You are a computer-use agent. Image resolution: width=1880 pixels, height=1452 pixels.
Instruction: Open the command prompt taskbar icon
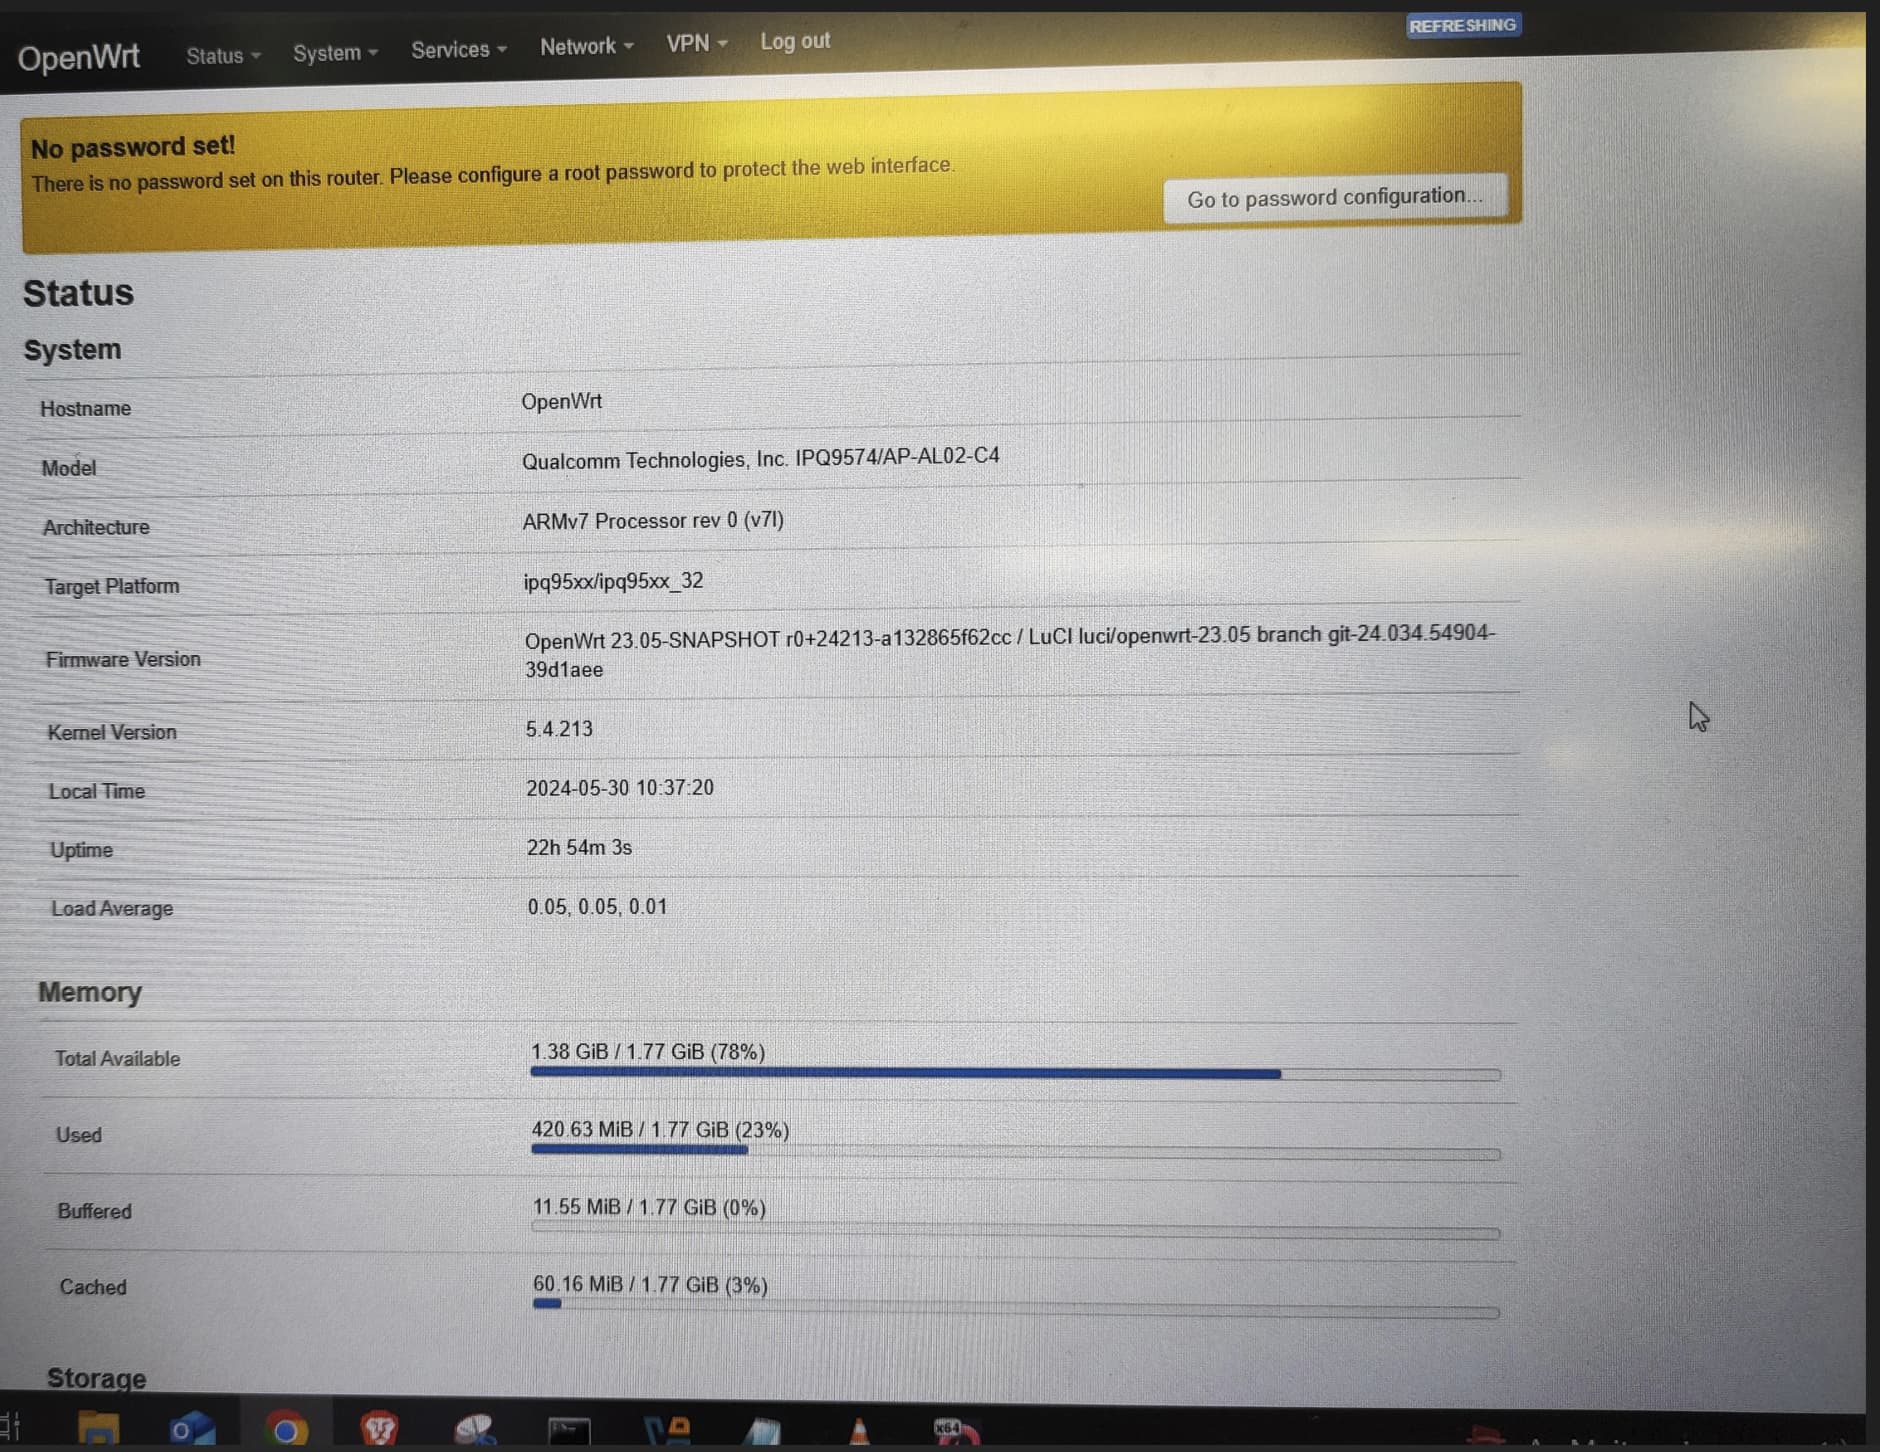[569, 1431]
